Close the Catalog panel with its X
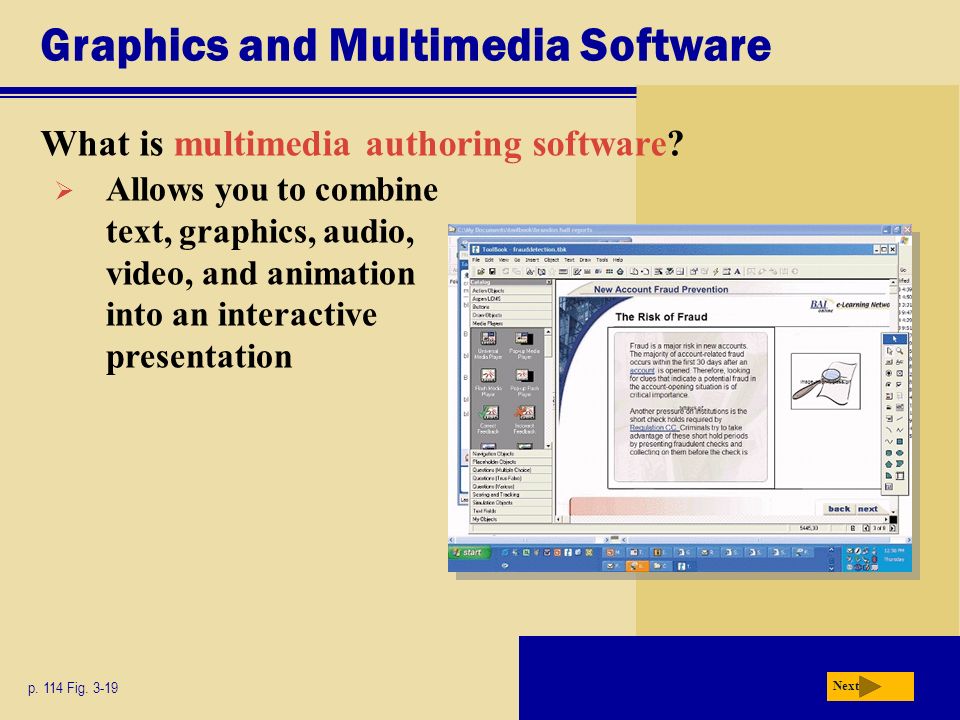960x720 pixels. pyautogui.click(x=549, y=282)
